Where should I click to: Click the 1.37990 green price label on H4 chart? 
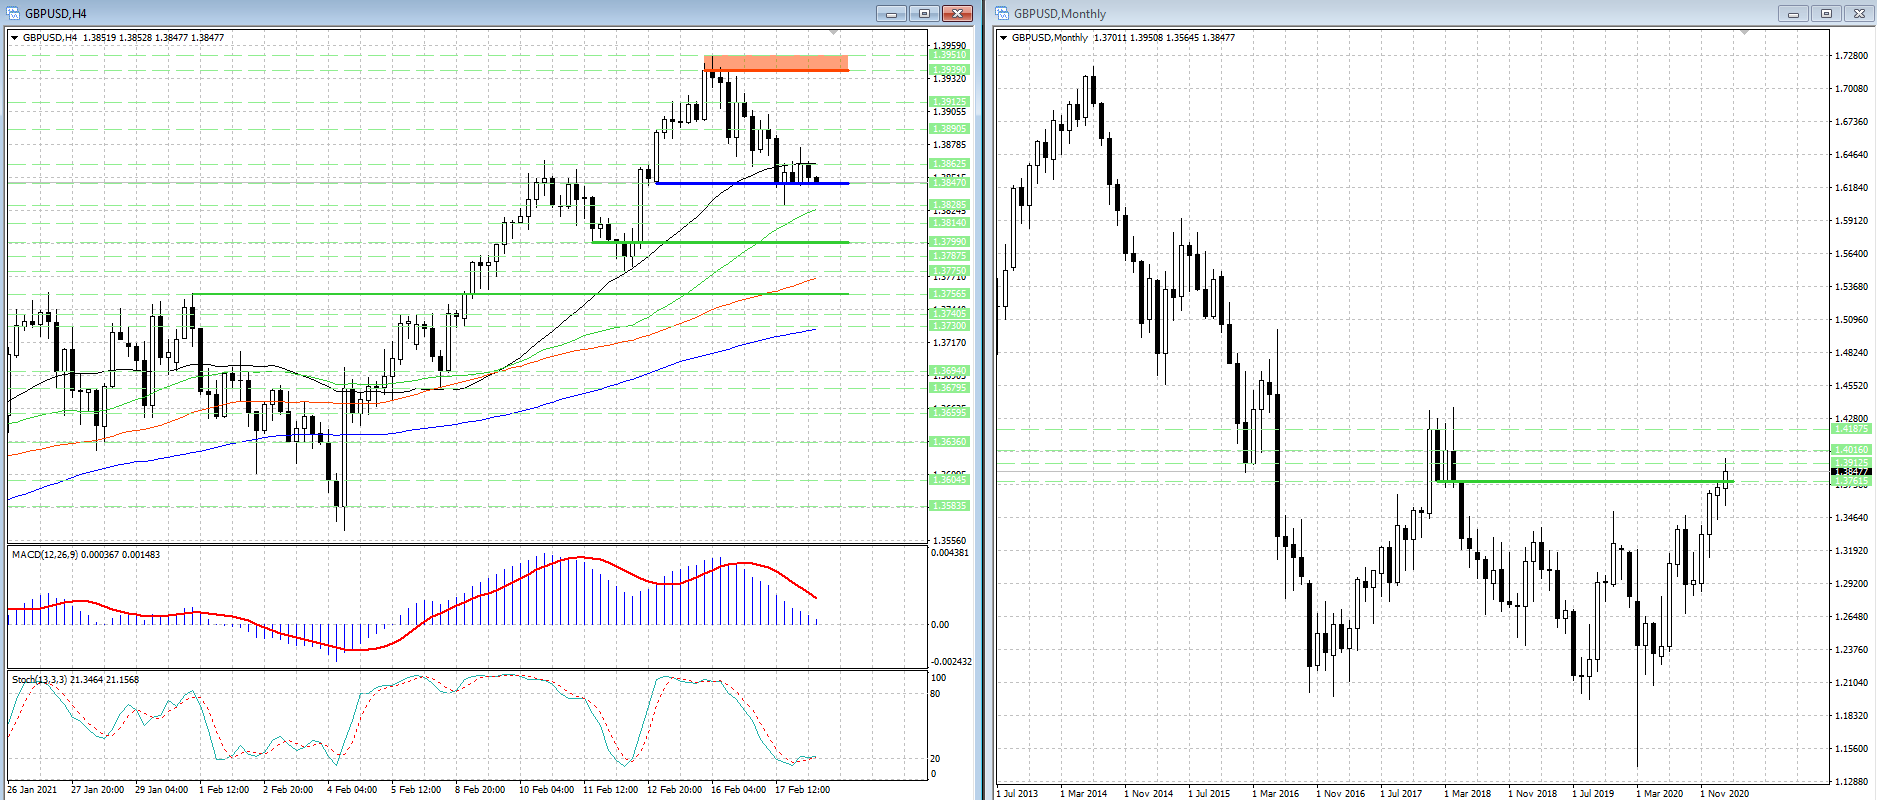949,241
